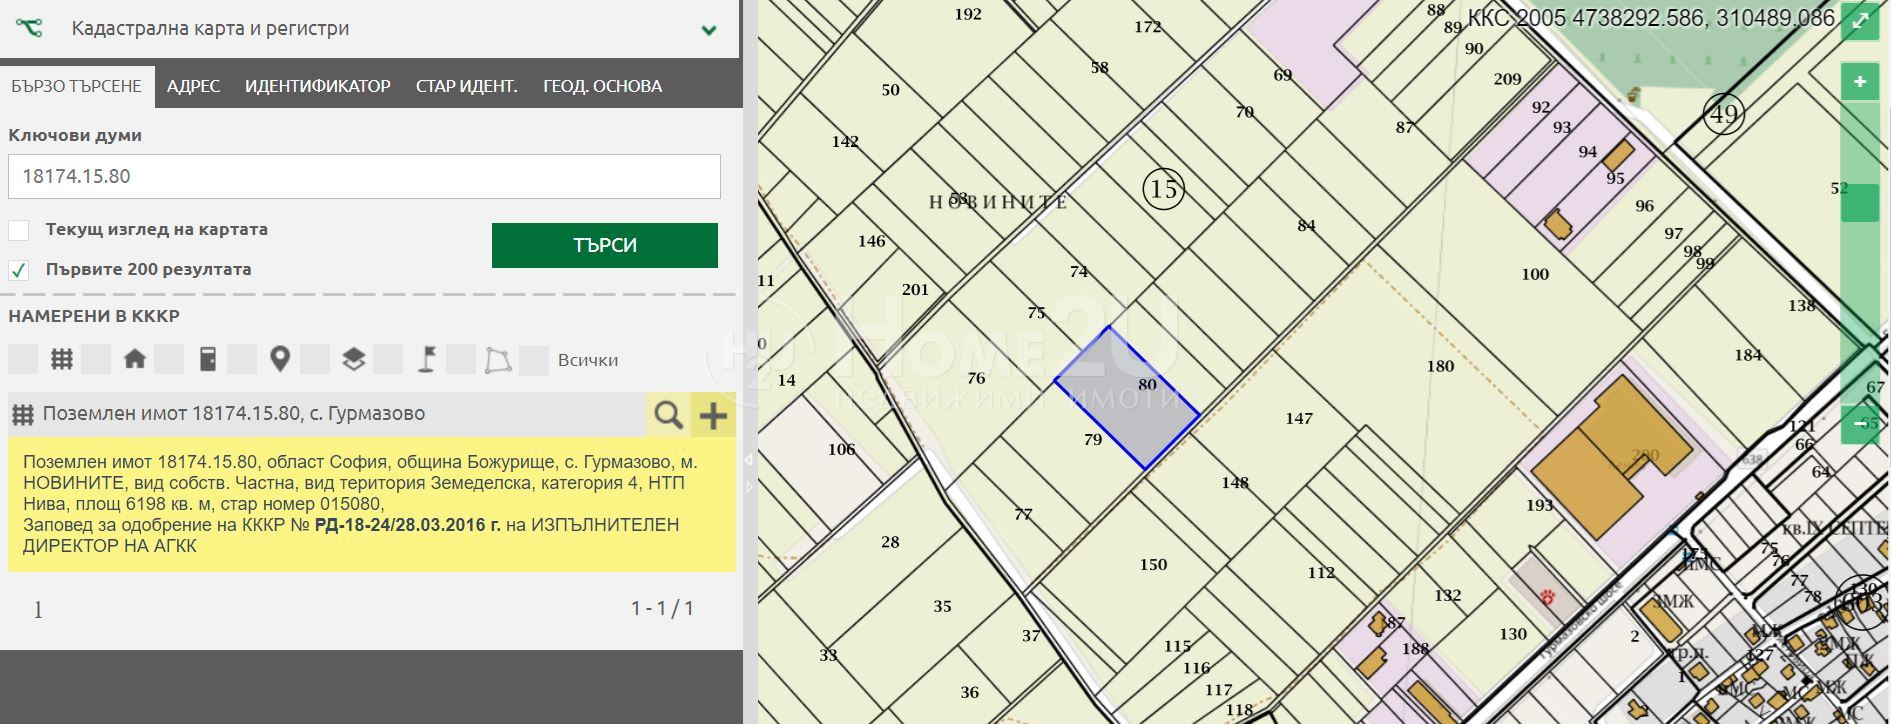Enable 'Текущ изглед на картата' checkbox
Screen dimensions: 1891x724
[x=19, y=230]
